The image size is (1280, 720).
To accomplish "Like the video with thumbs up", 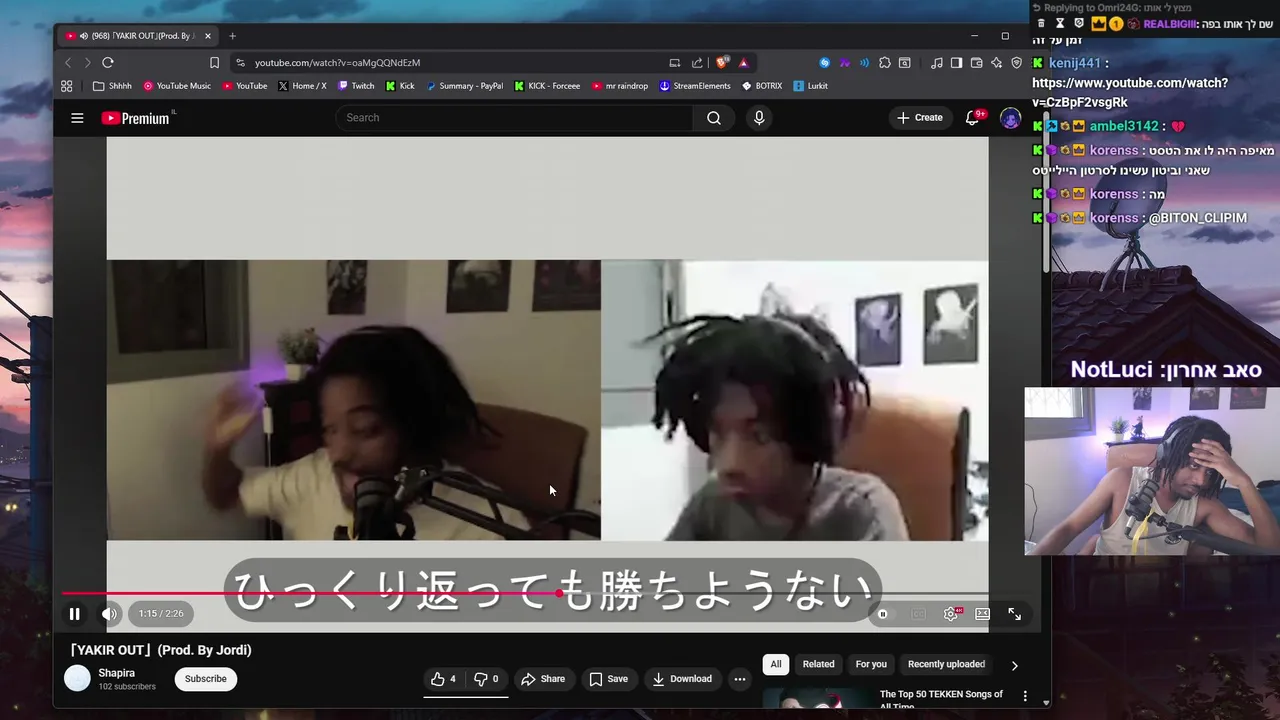I will (x=444, y=679).
